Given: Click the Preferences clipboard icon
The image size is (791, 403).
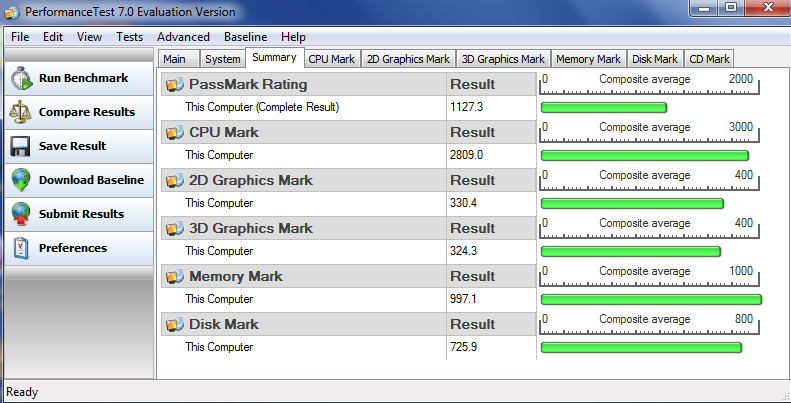Looking at the screenshot, I should pyautogui.click(x=21, y=249).
